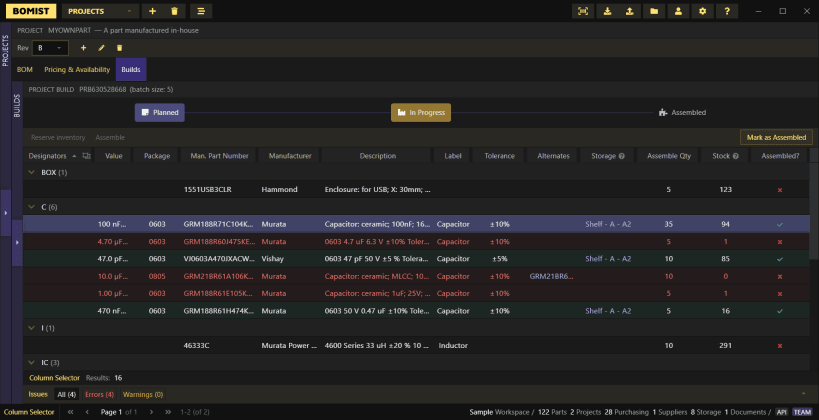The width and height of the screenshot is (819, 420).
Task: Toggle assembled mark for 46333C inductor
Action: click(x=780, y=346)
